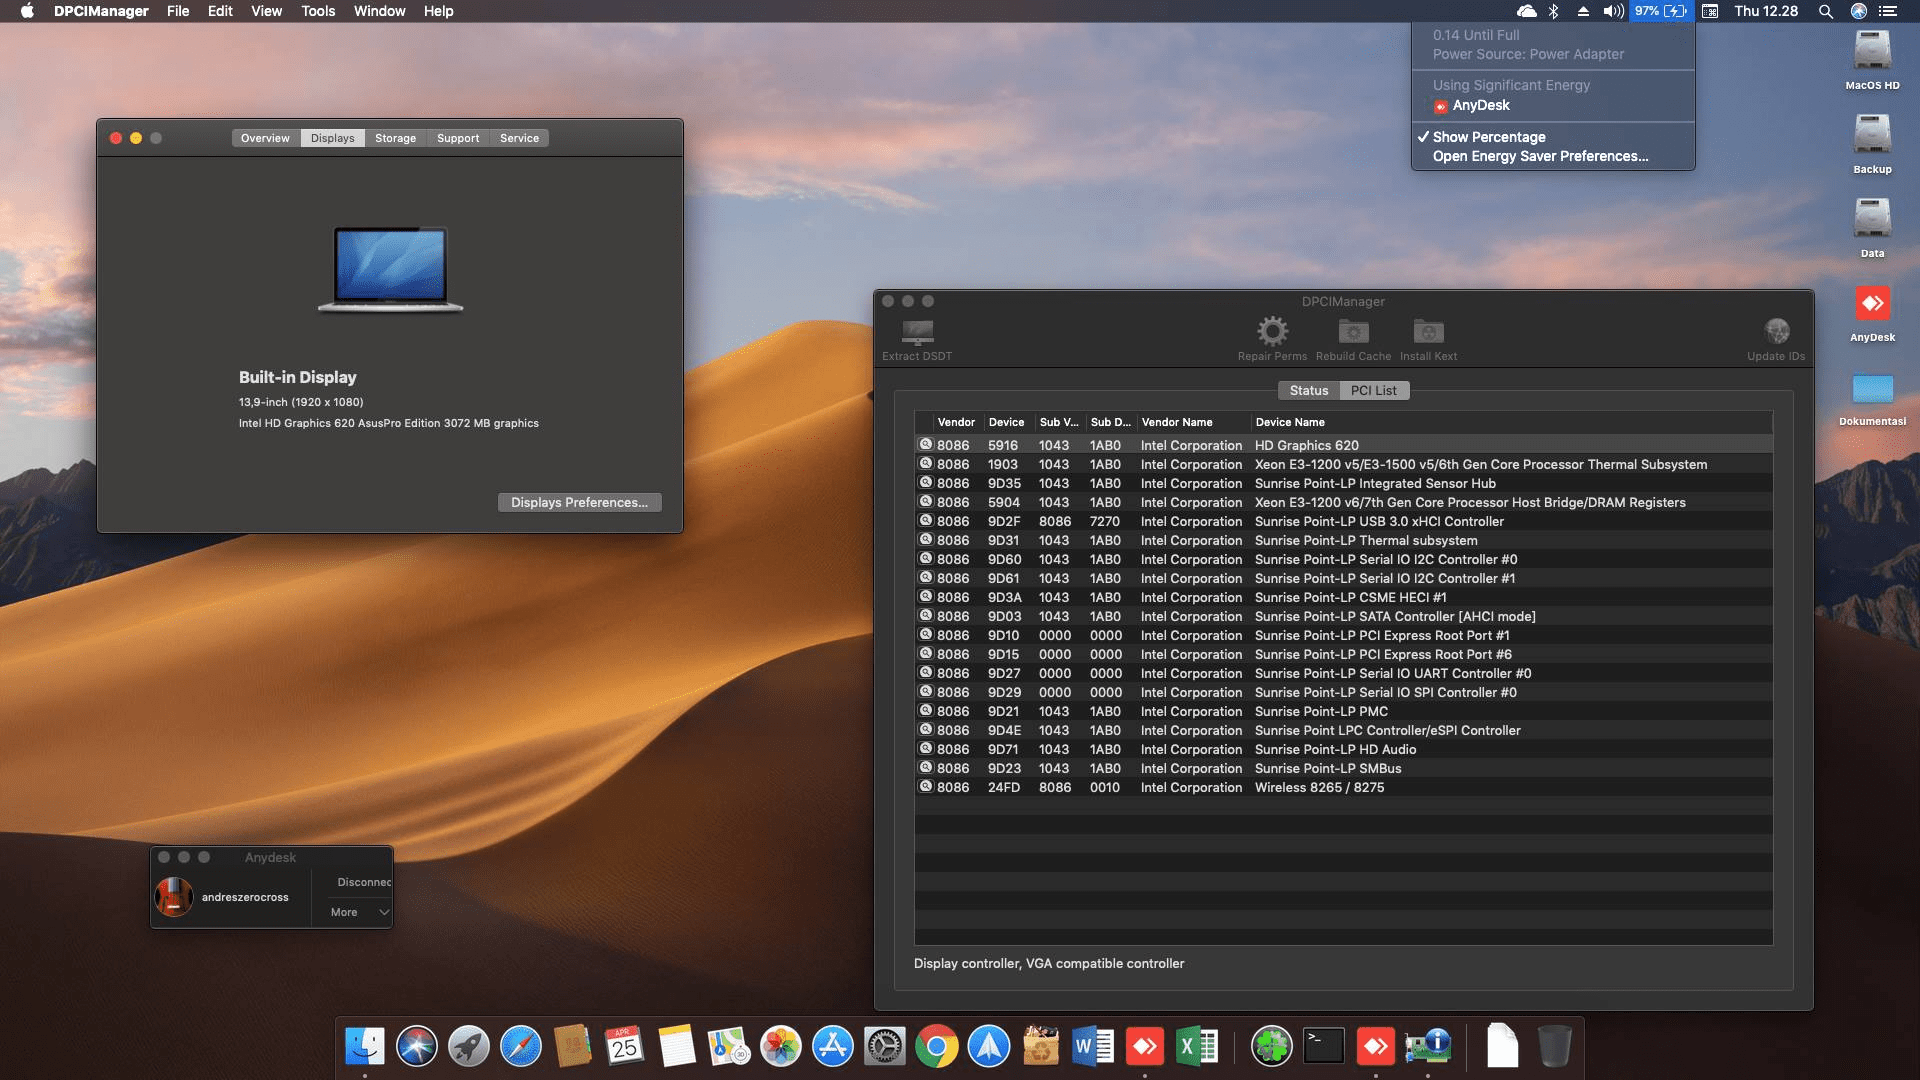Click the Extract DSDT toolbar icon

[x=917, y=332]
